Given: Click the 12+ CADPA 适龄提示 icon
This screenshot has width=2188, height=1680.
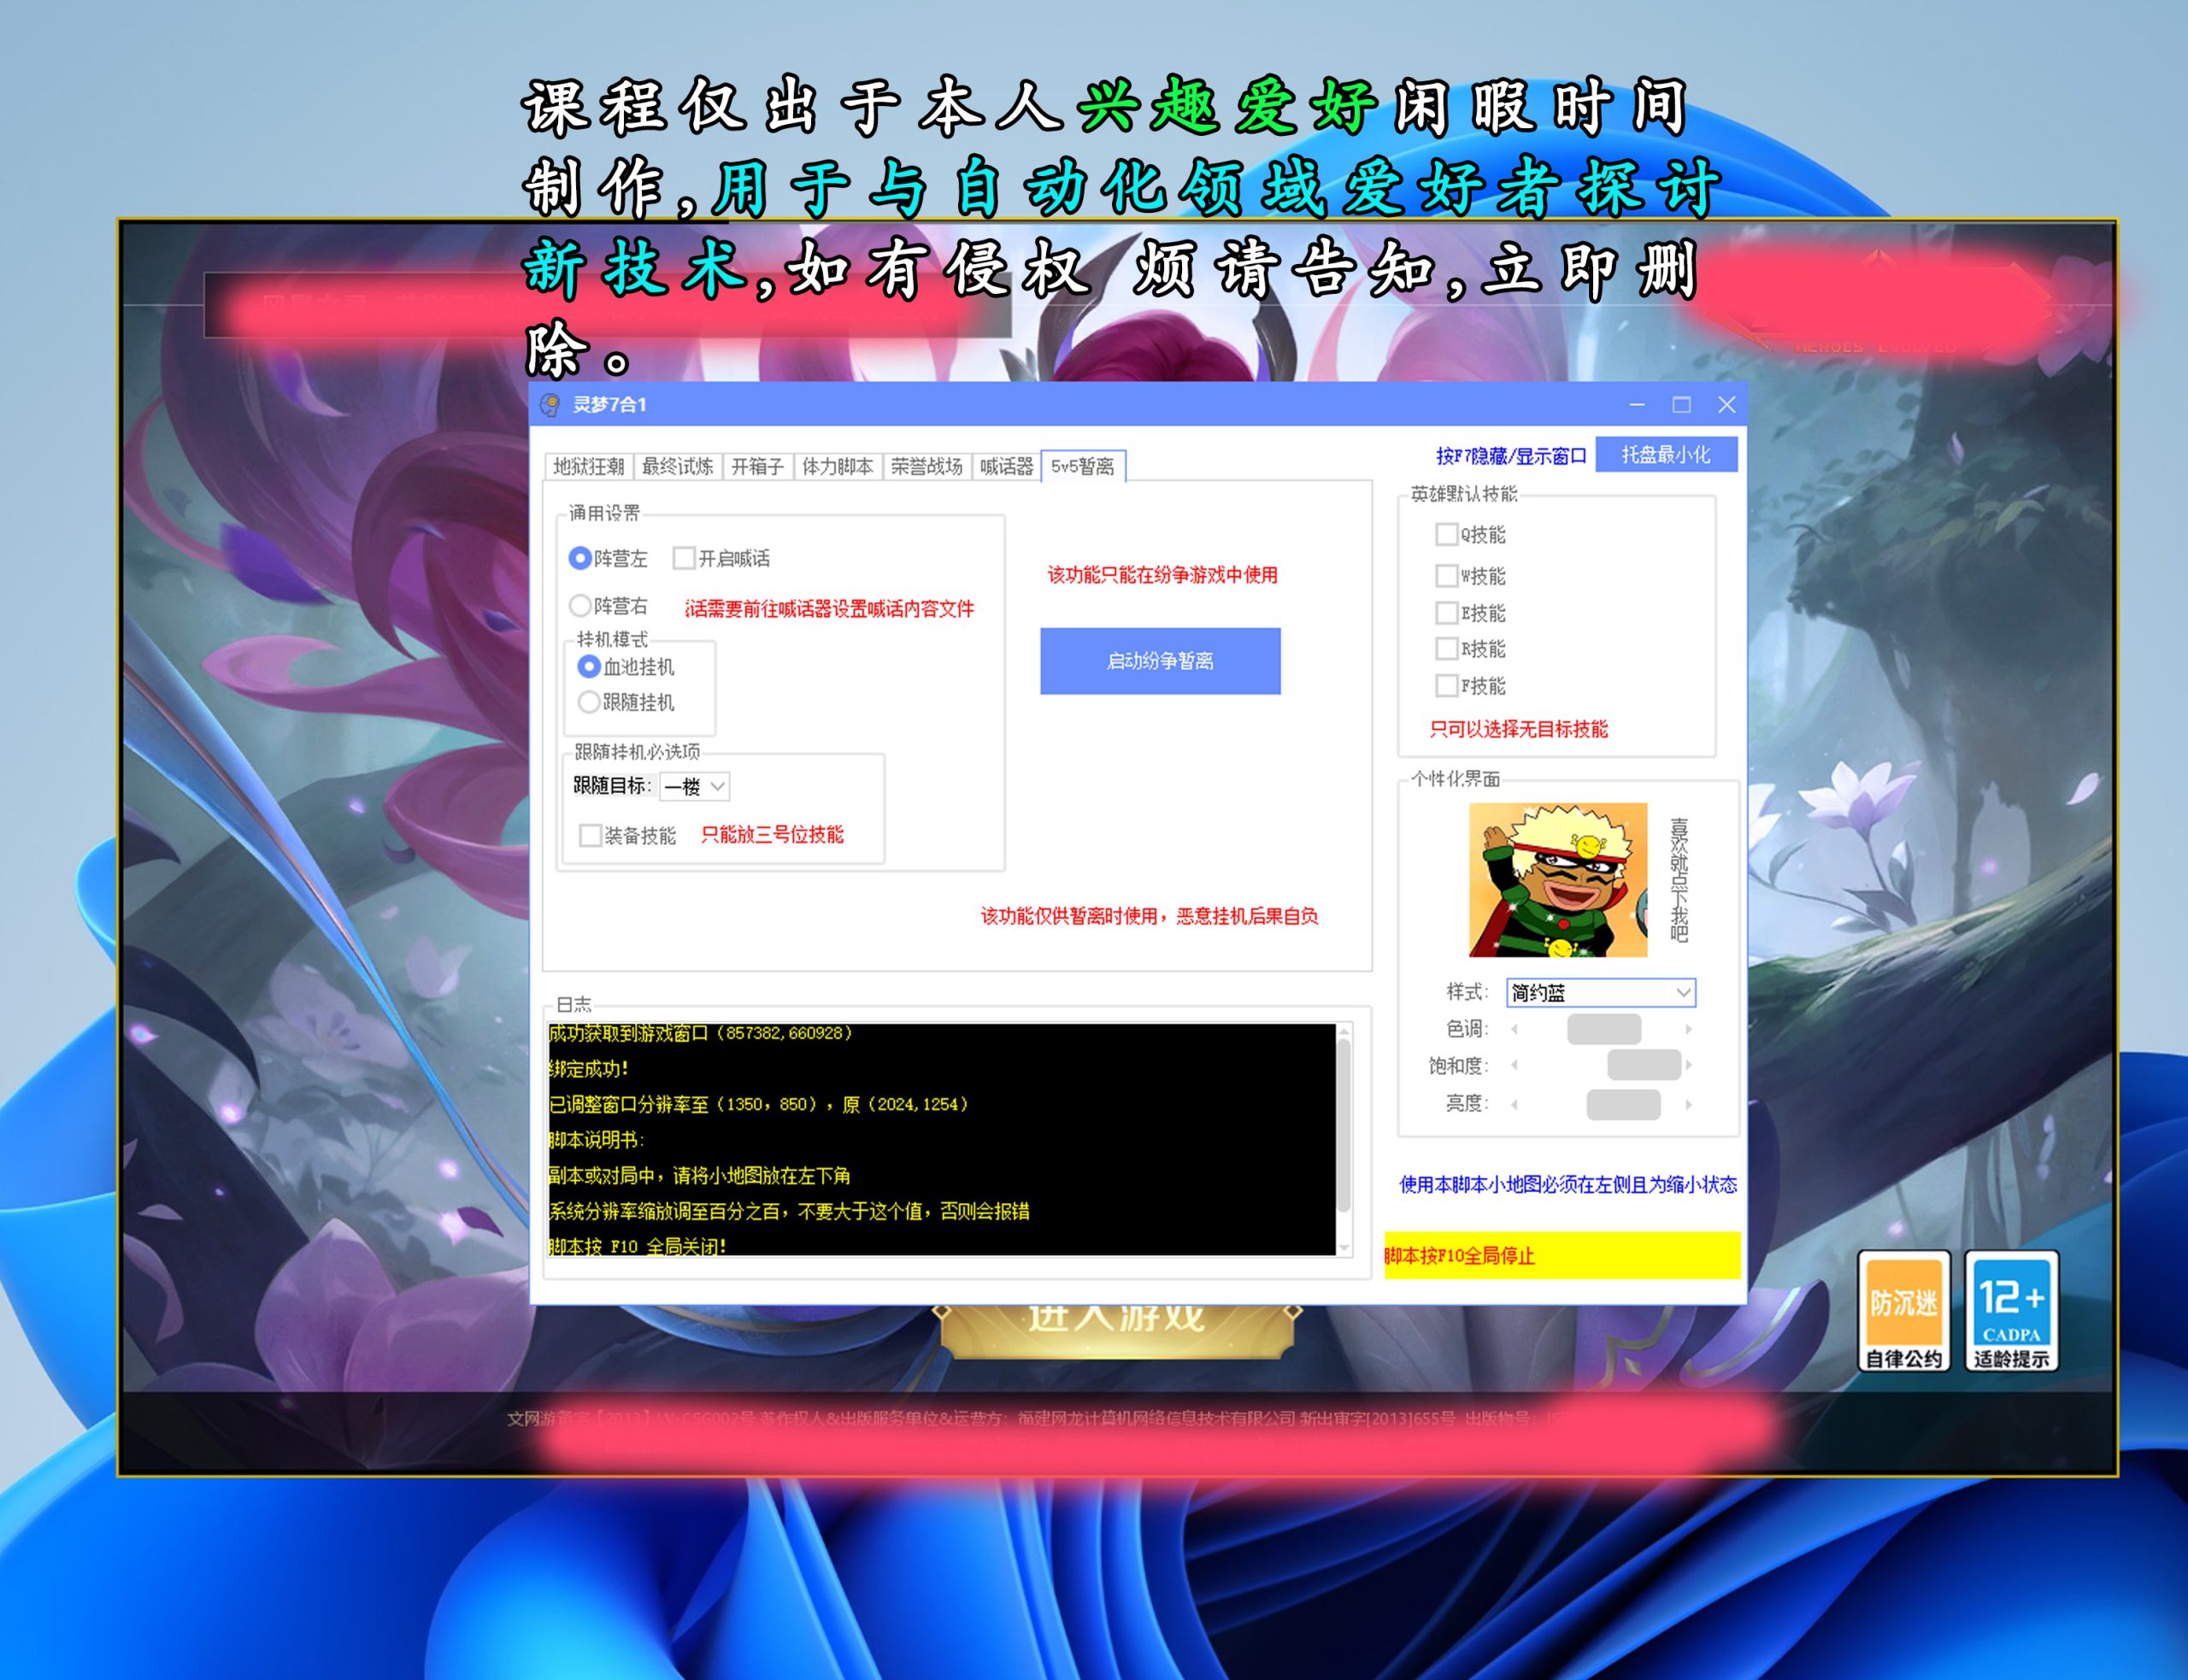Looking at the screenshot, I should (2010, 1310).
